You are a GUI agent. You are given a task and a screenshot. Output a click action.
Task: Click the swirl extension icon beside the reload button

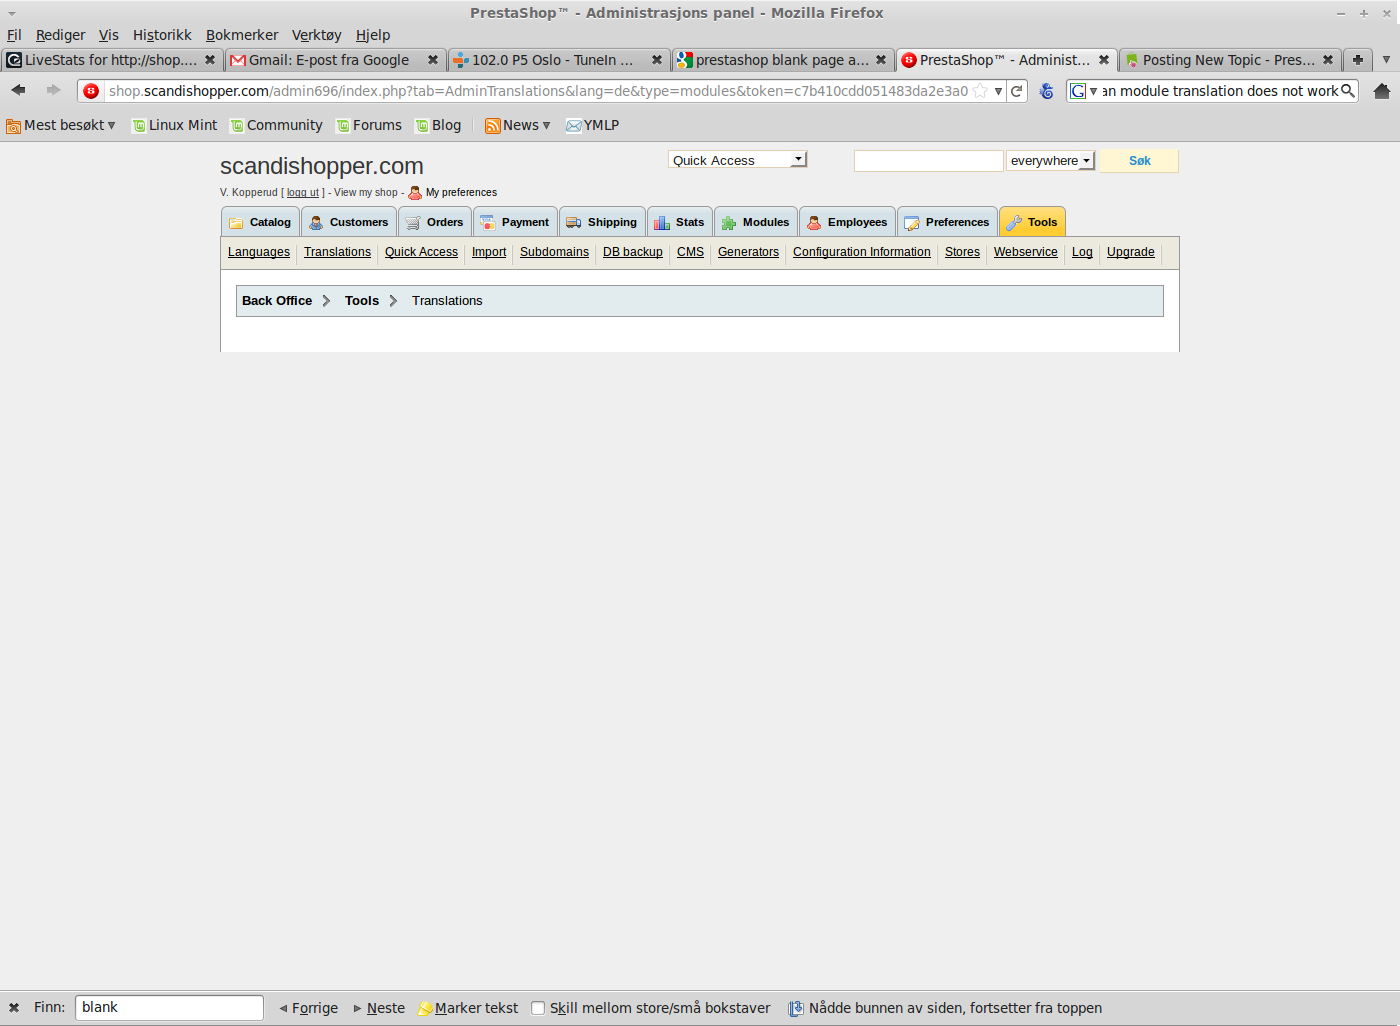pyautogui.click(x=1046, y=91)
